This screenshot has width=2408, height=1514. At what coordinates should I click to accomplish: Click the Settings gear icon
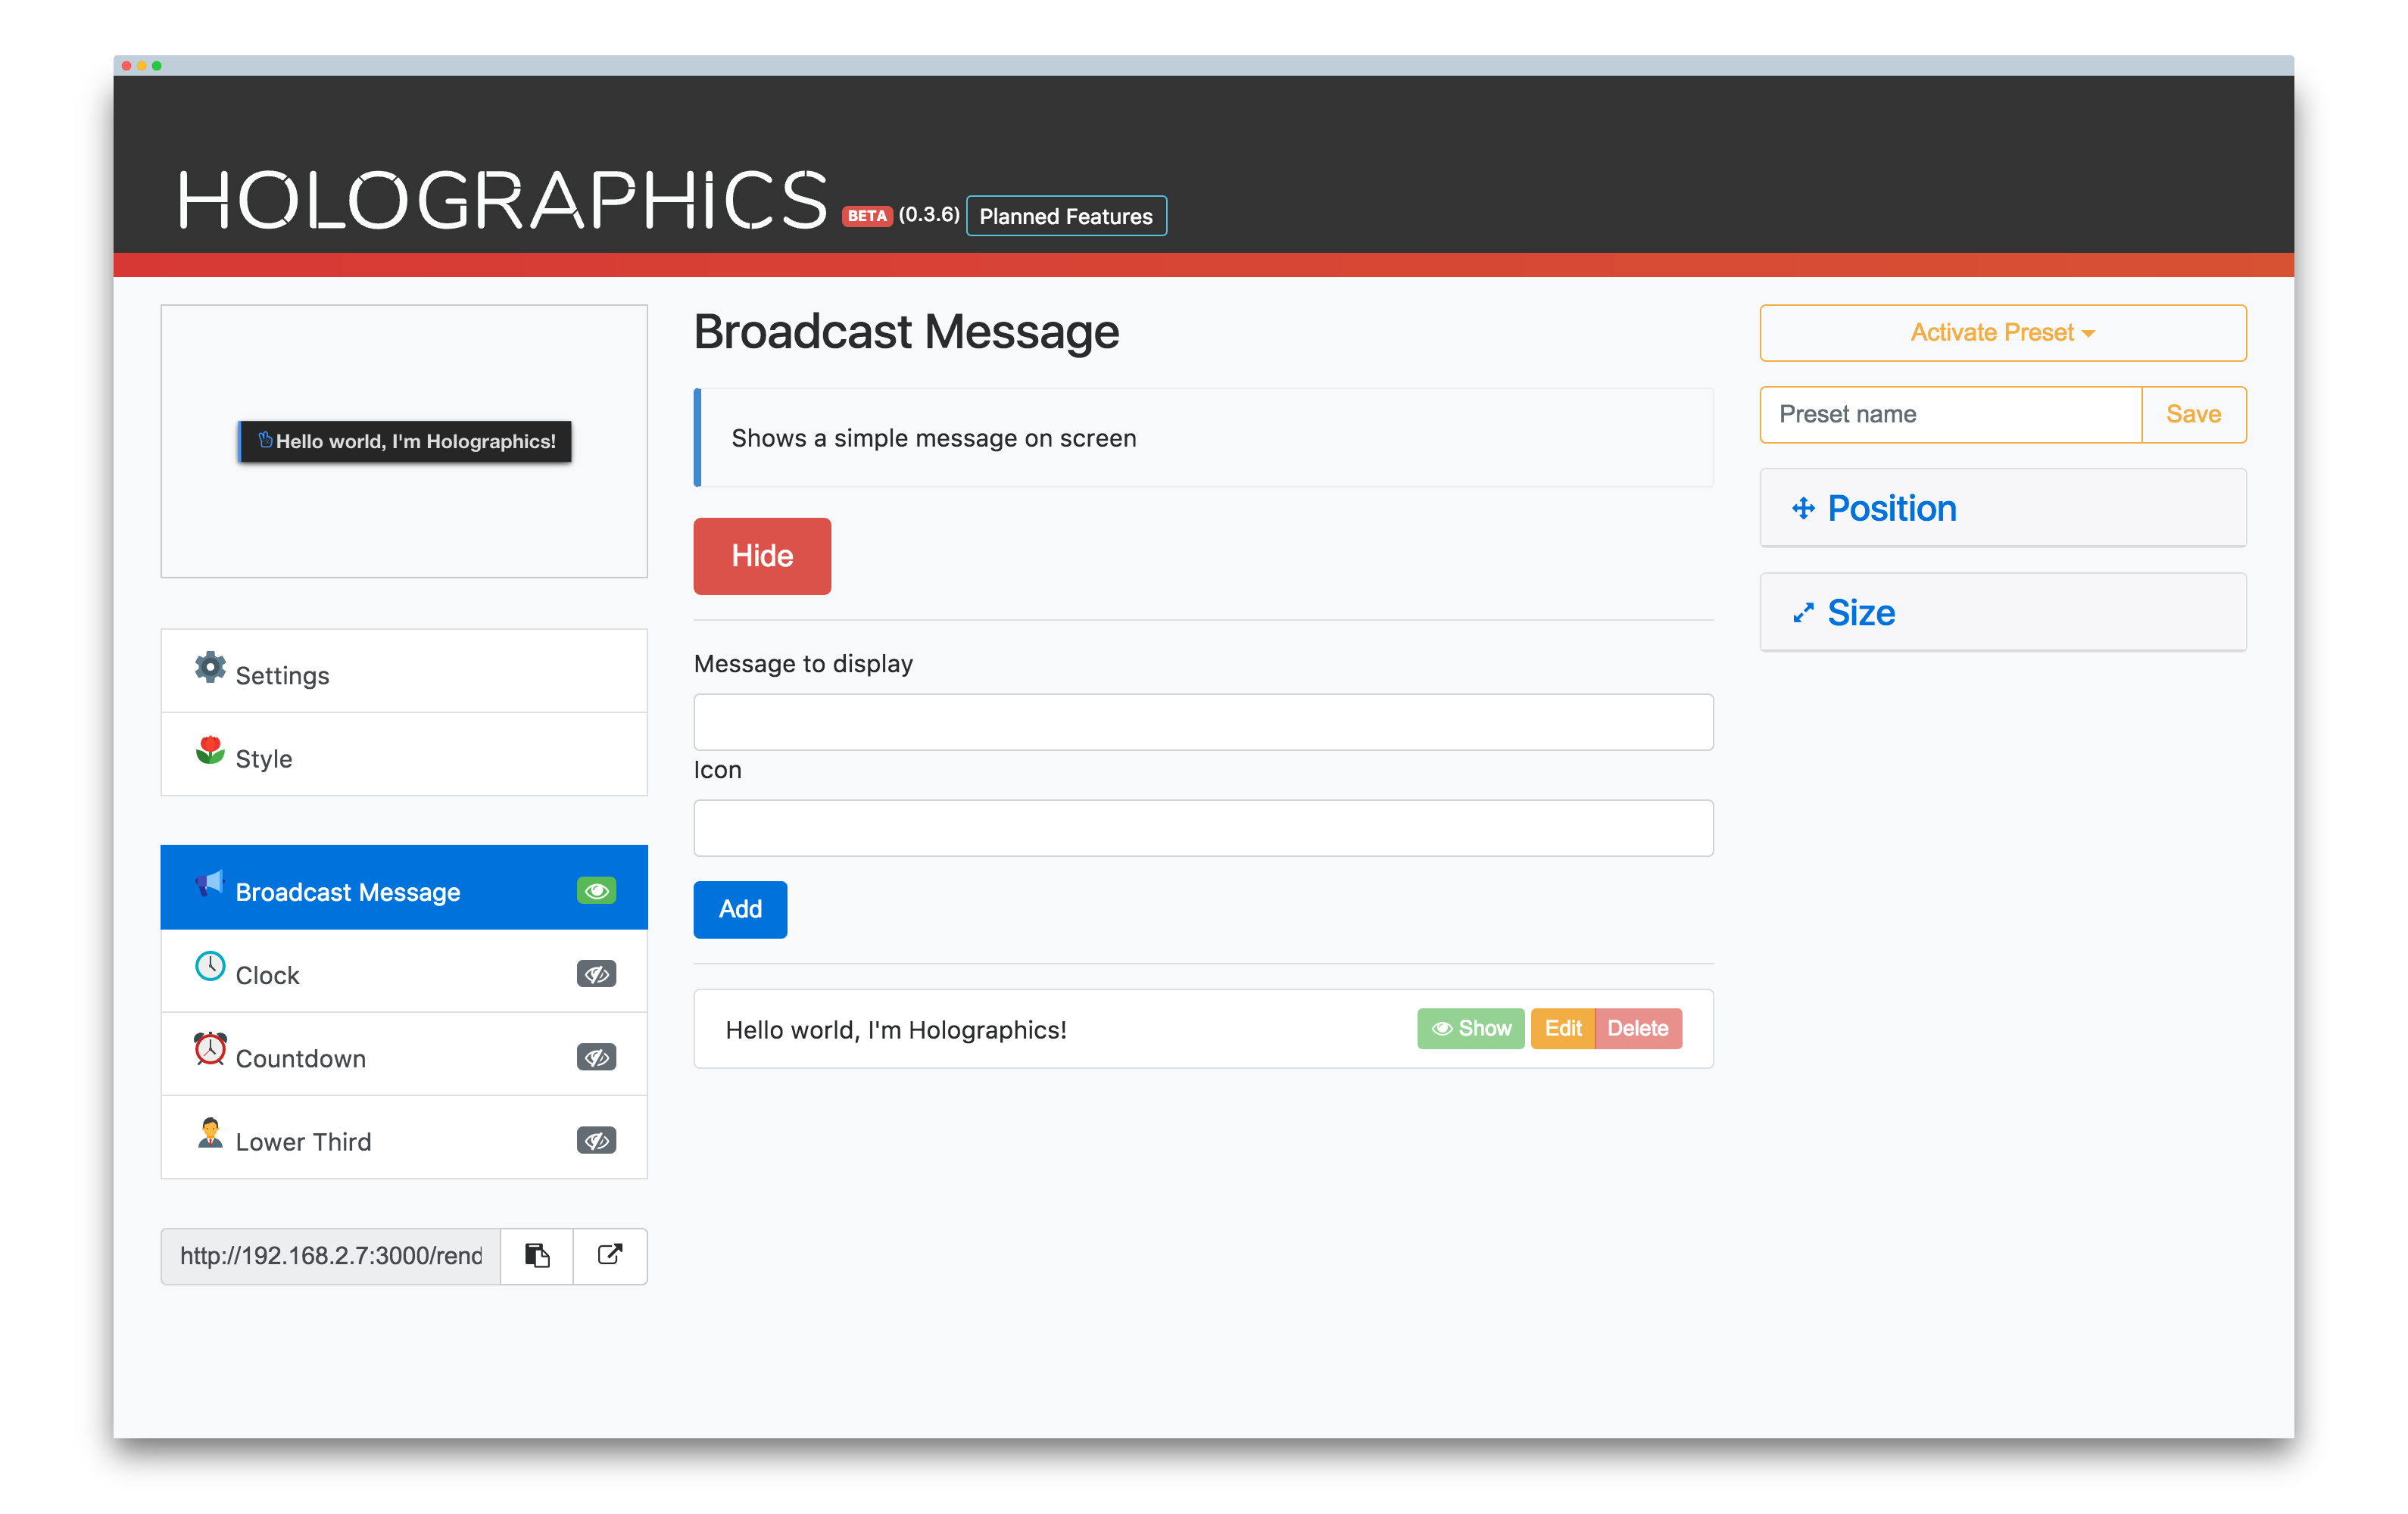[x=210, y=667]
